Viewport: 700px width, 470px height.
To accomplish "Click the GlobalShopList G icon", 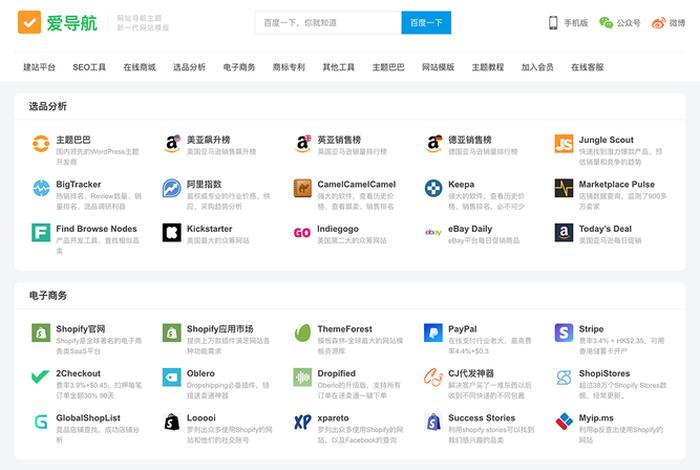I will coord(41,422).
